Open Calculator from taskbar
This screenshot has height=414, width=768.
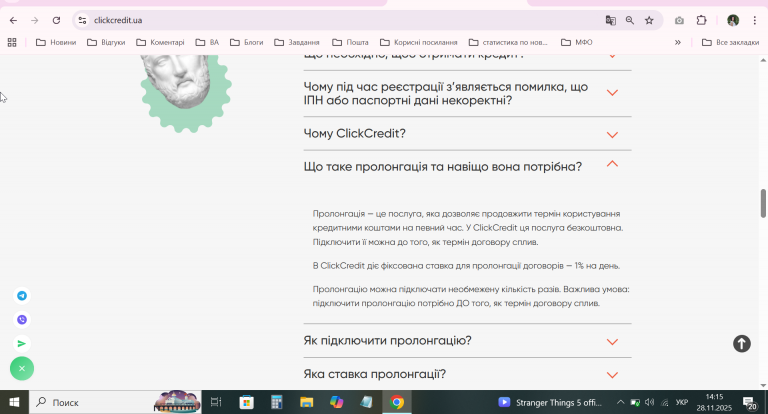point(277,402)
